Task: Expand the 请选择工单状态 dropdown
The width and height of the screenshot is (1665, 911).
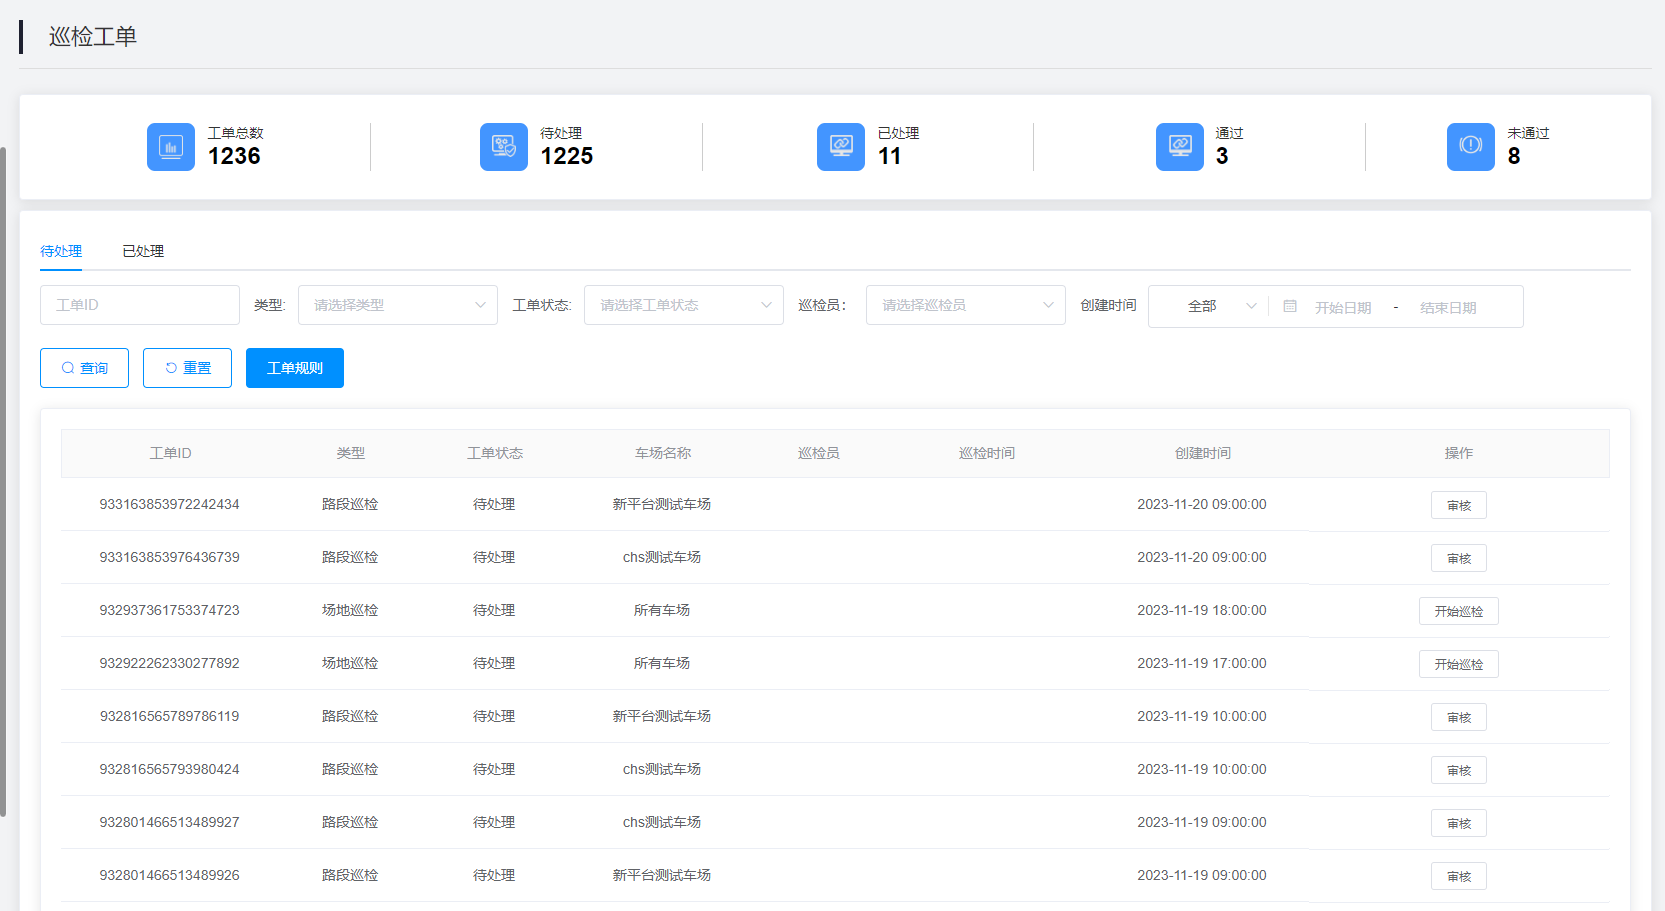Action: 683,305
